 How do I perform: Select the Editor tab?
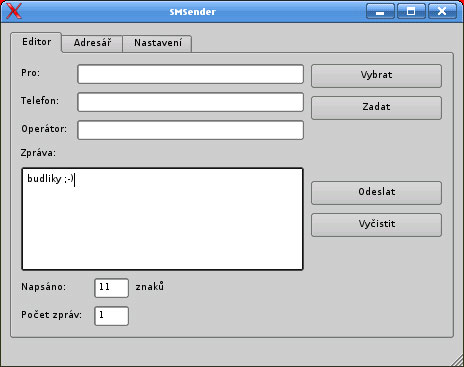click(36, 42)
